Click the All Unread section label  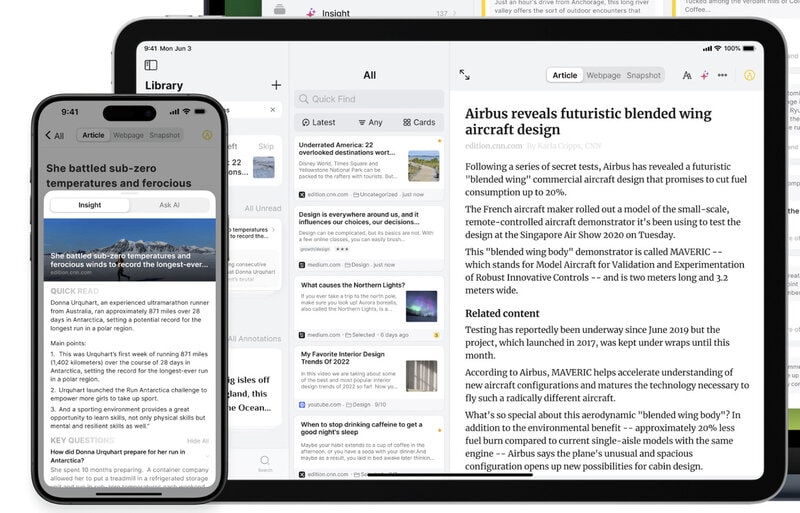(263, 208)
